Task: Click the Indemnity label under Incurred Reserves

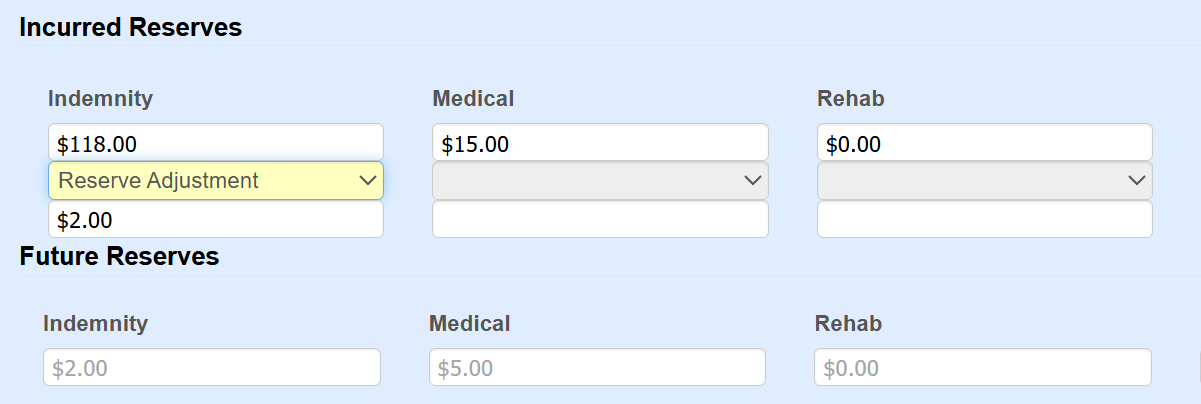Action: point(100,99)
